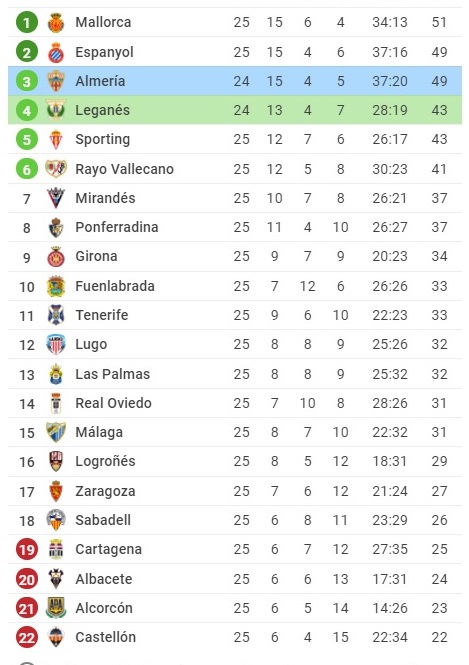
Task: Click the Almería team badge
Action: point(56,81)
